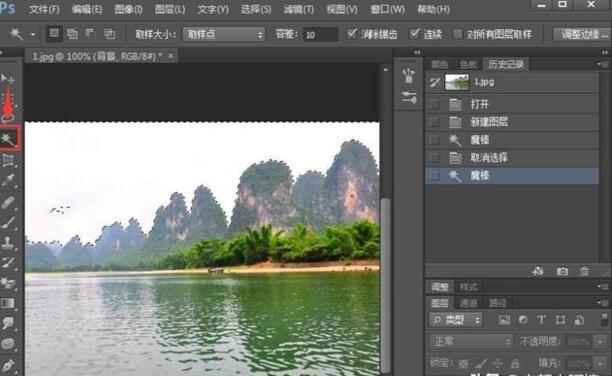
Task: Choose Add to Selection mode icon
Action: pos(72,34)
